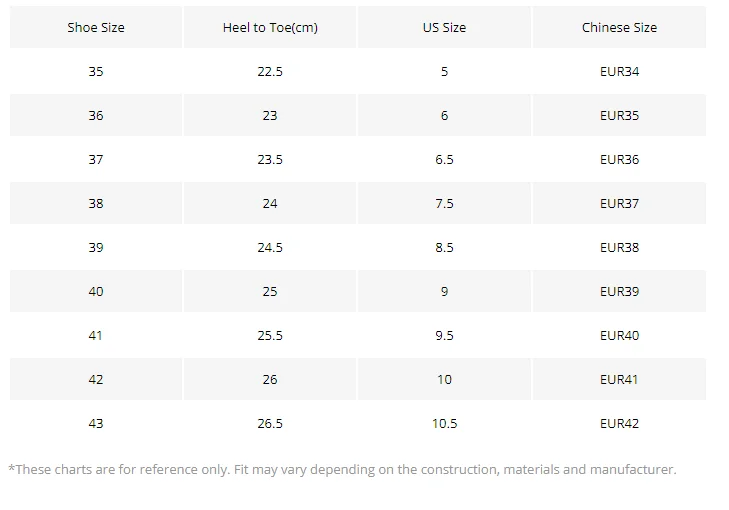This screenshot has height=510, width=729.
Task: Click the EUR38 cell
Action: (619, 247)
